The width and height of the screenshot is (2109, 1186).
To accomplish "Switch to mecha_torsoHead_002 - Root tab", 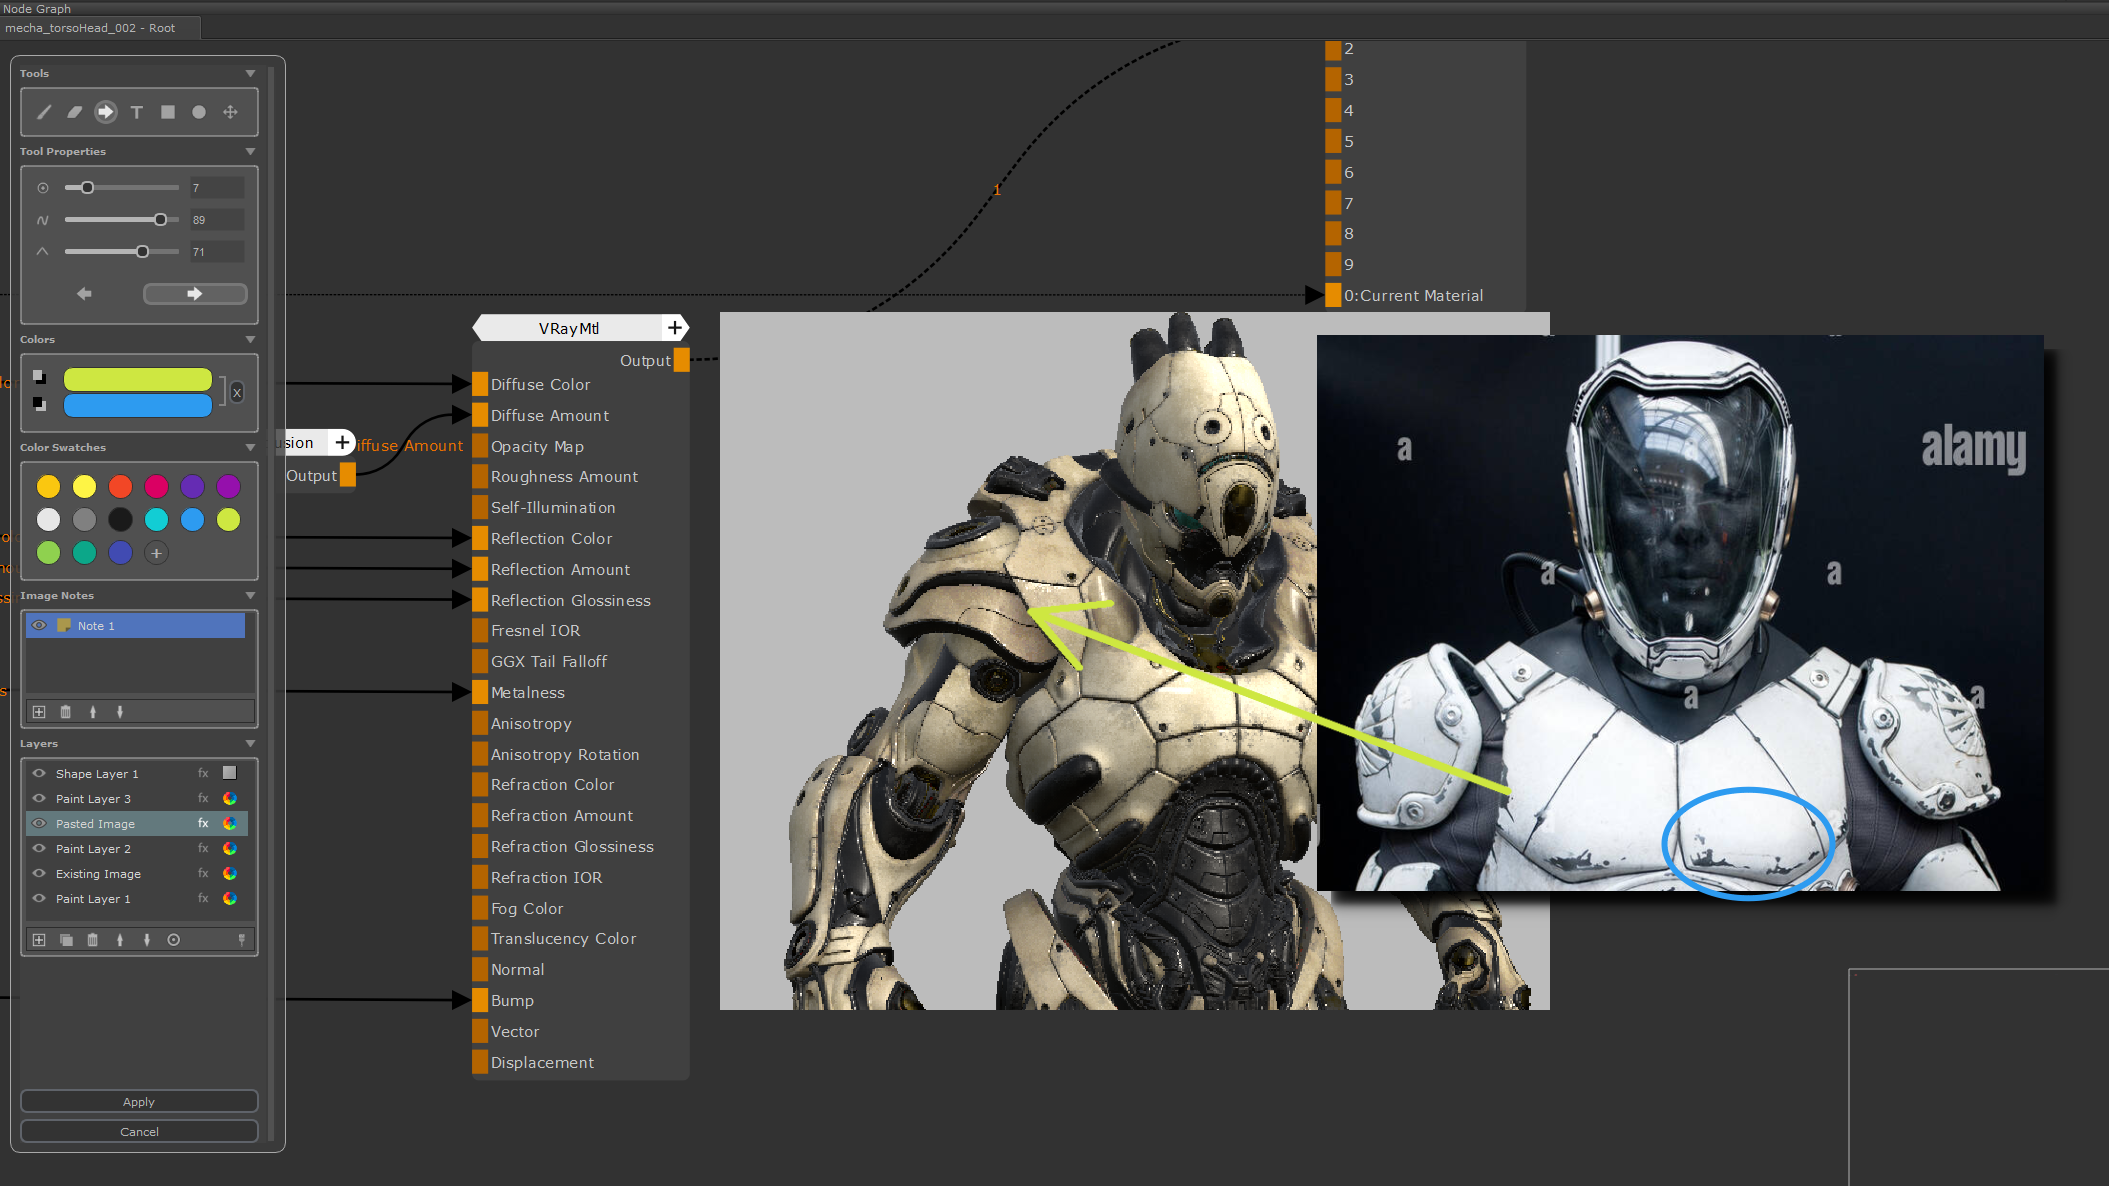I will point(90,28).
